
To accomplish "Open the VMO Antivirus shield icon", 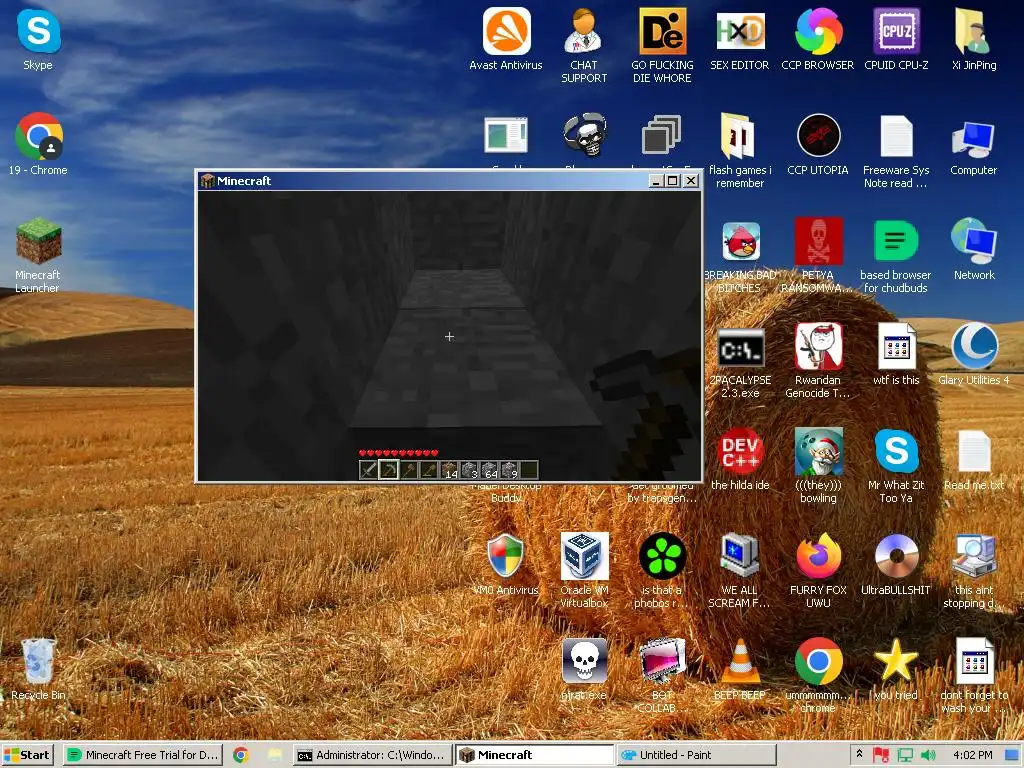I will [x=506, y=565].
